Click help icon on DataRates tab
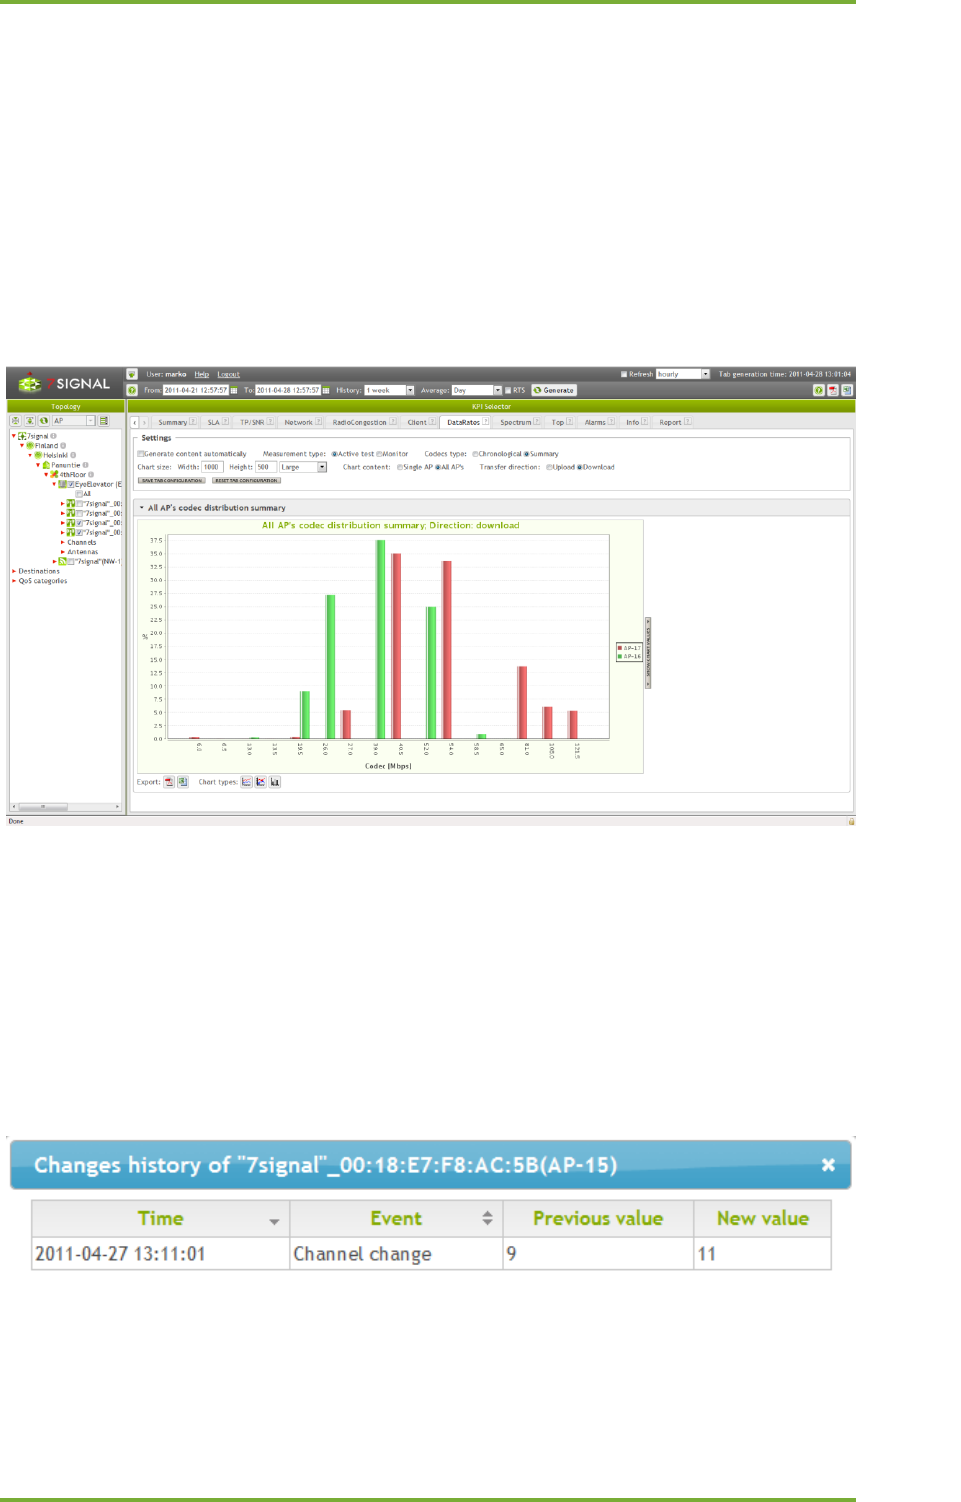The width and height of the screenshot is (961, 1502). pyautogui.click(x=486, y=422)
